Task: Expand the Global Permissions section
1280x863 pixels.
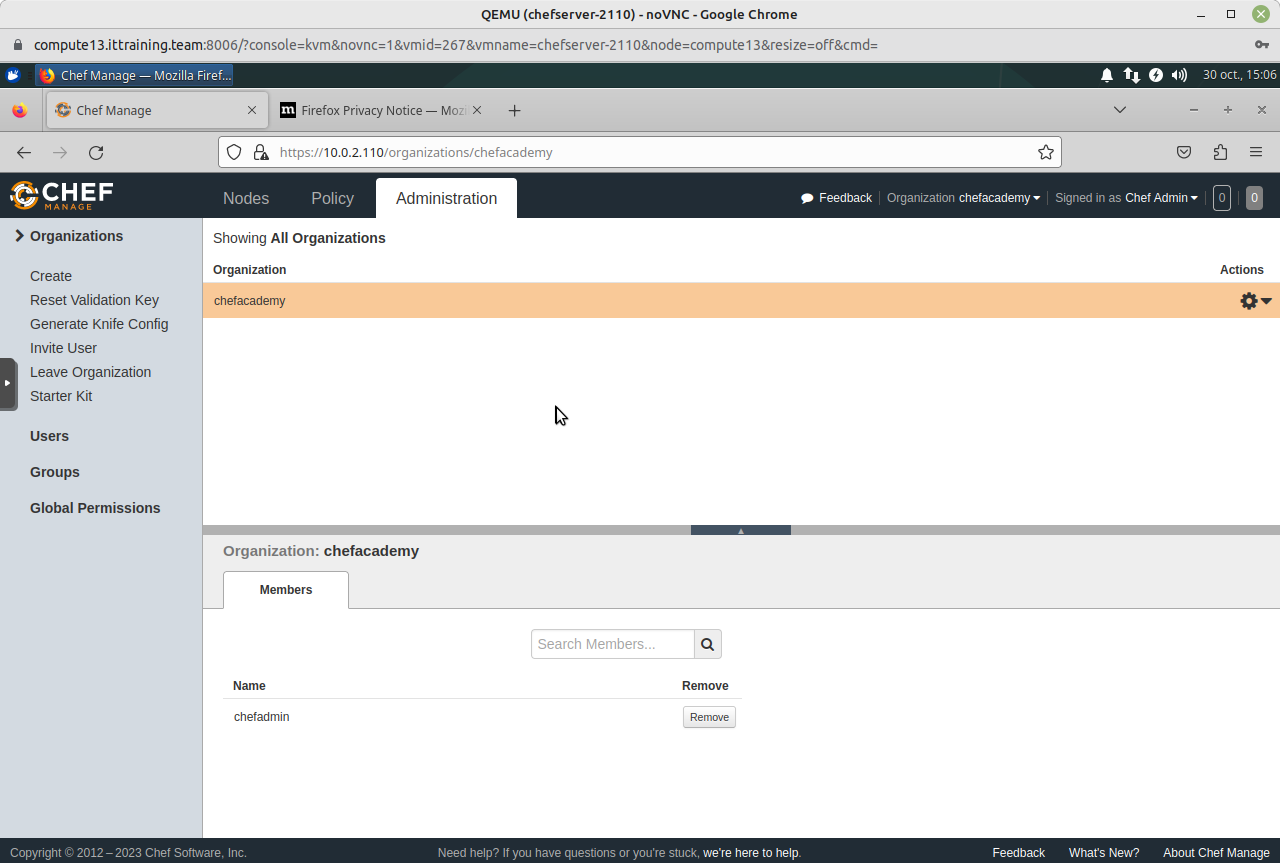Action: point(95,508)
